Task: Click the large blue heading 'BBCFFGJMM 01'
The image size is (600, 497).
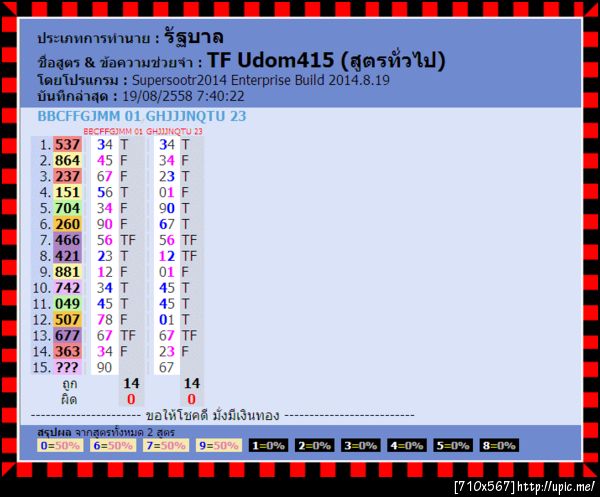Action: coord(90,116)
